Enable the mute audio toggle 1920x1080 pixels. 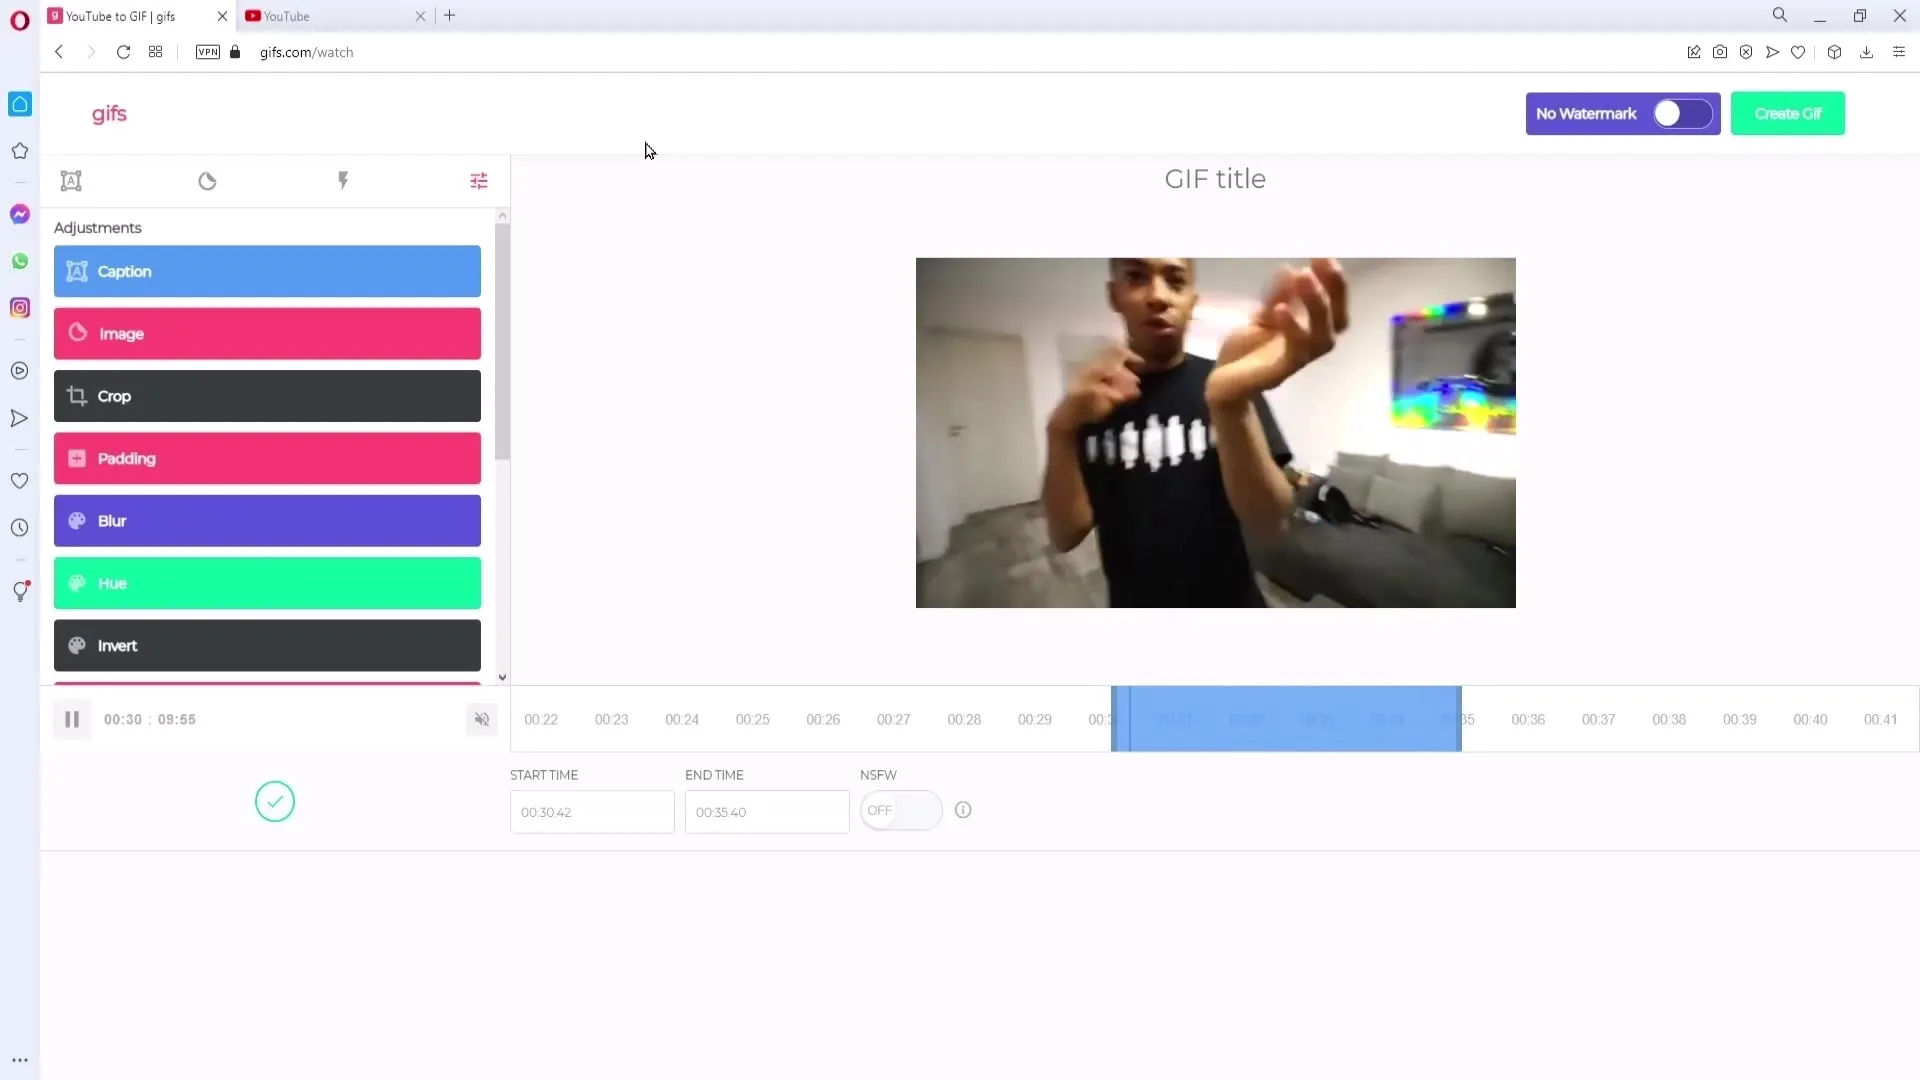click(481, 719)
